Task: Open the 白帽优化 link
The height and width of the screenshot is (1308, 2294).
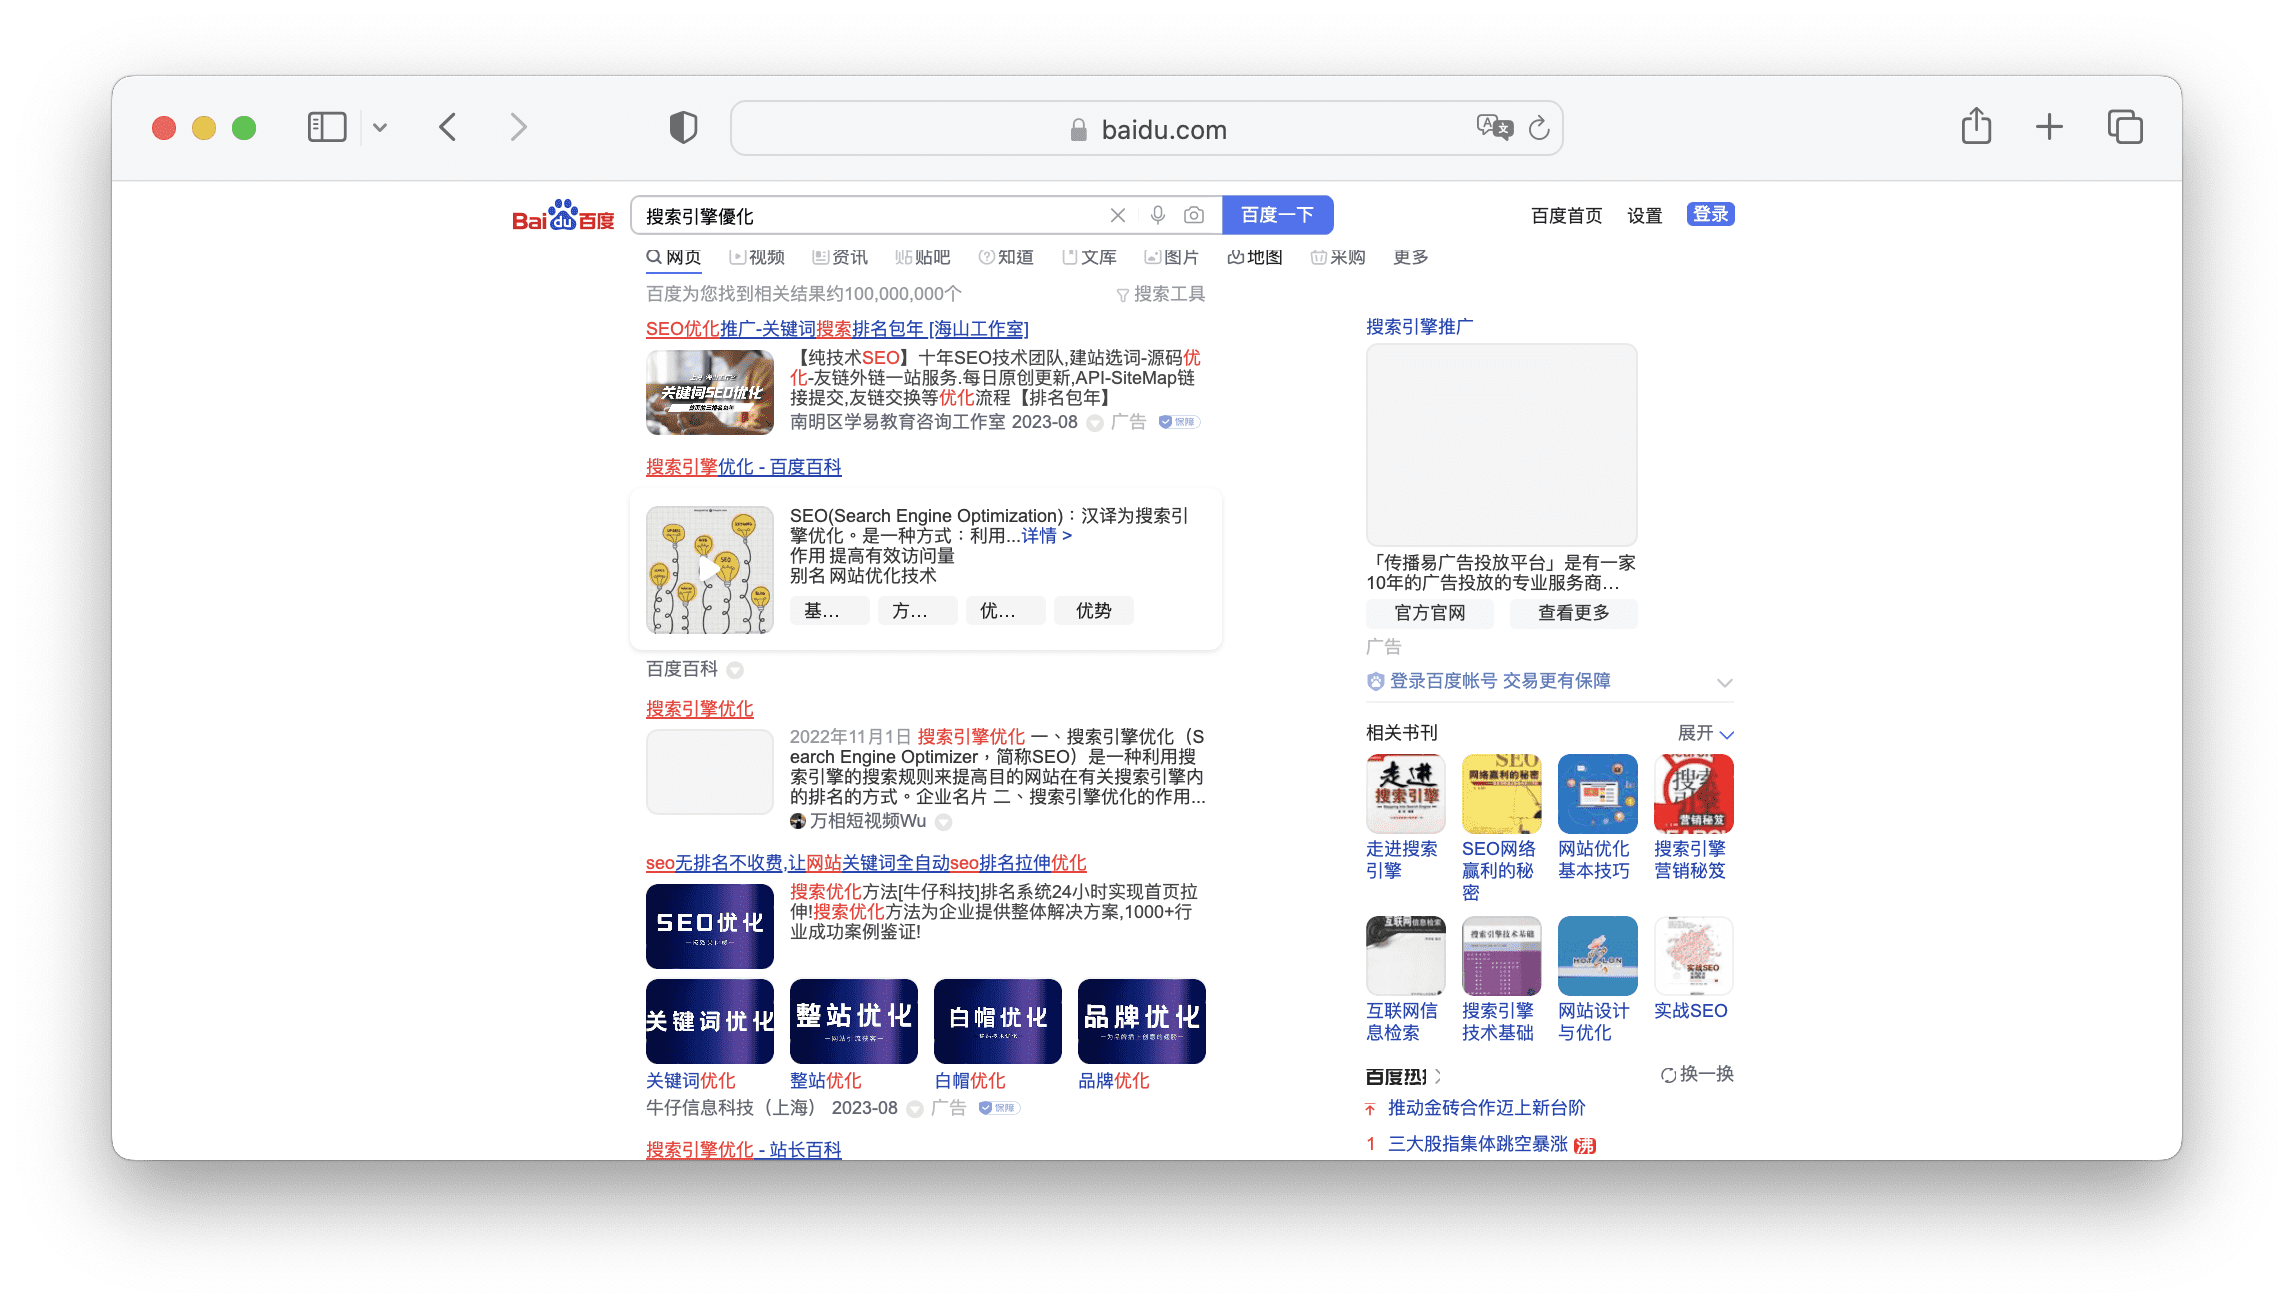Action: [970, 1081]
